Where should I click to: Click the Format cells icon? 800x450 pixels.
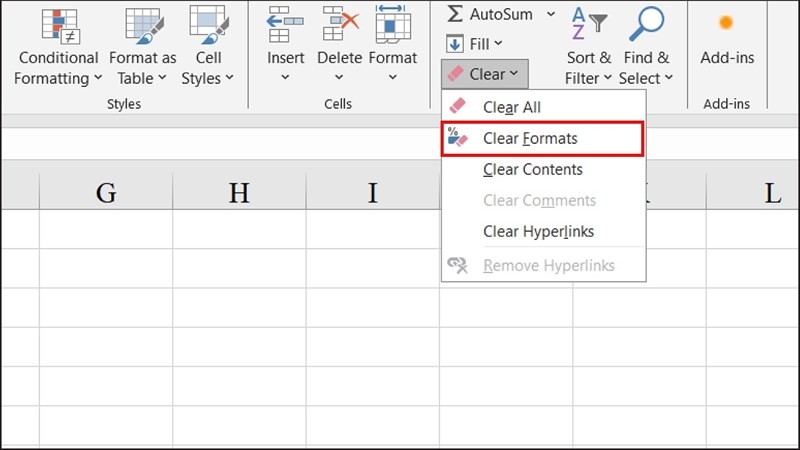coord(393,24)
